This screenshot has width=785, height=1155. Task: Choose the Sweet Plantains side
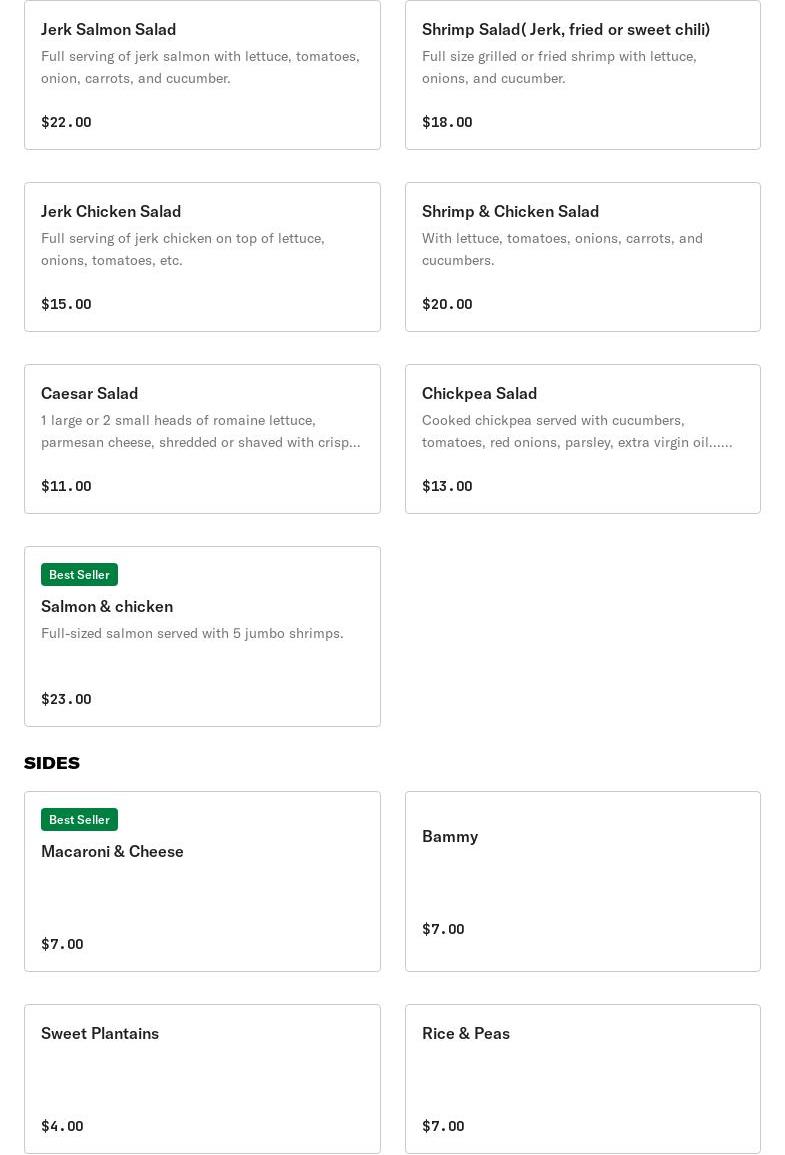point(100,1033)
